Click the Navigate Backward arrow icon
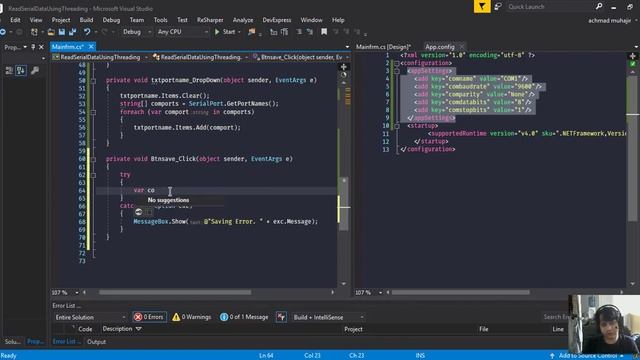The height and width of the screenshot is (360, 640). pos(3,32)
